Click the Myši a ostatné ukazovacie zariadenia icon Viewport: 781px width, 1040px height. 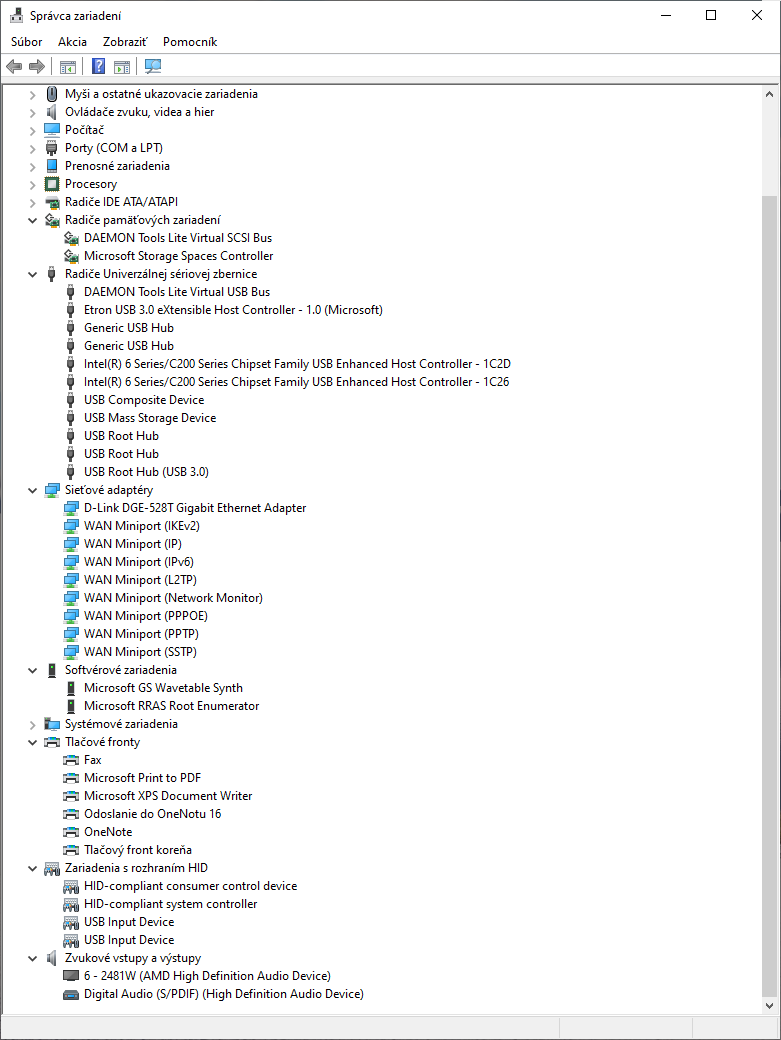[x=52, y=94]
